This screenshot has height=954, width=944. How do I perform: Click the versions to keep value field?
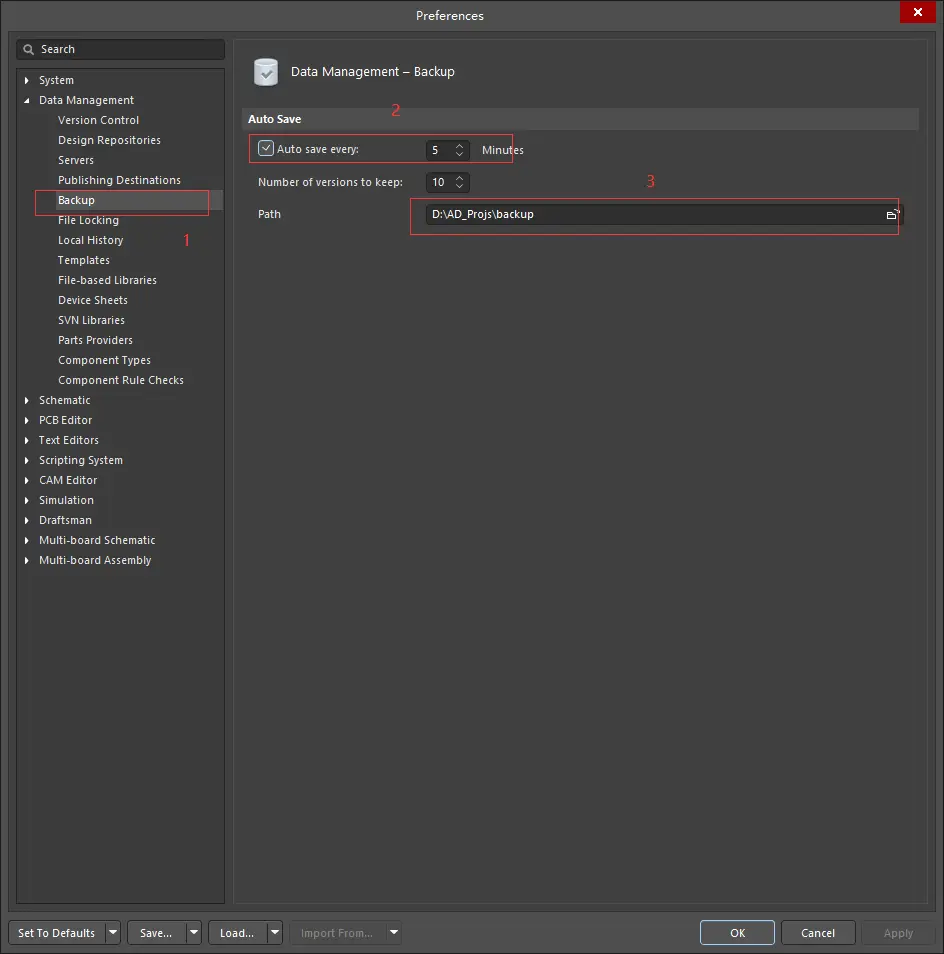(x=440, y=183)
